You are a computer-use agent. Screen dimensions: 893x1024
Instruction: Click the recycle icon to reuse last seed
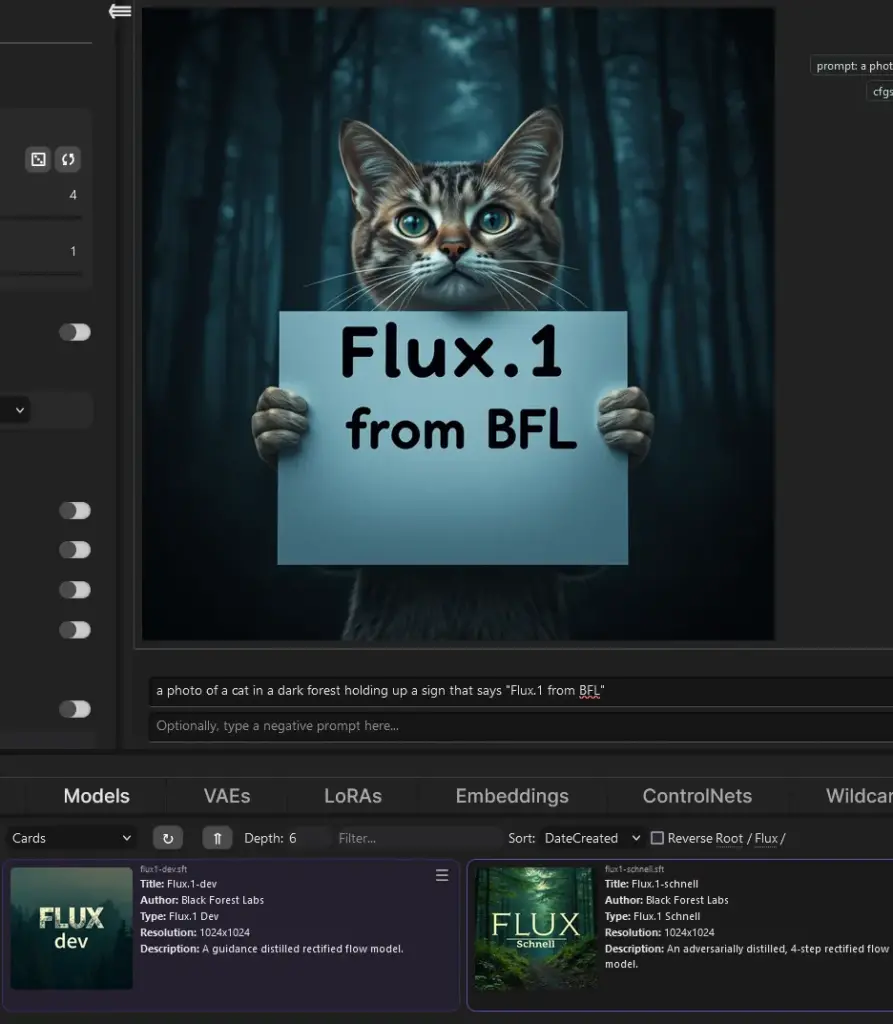68,159
